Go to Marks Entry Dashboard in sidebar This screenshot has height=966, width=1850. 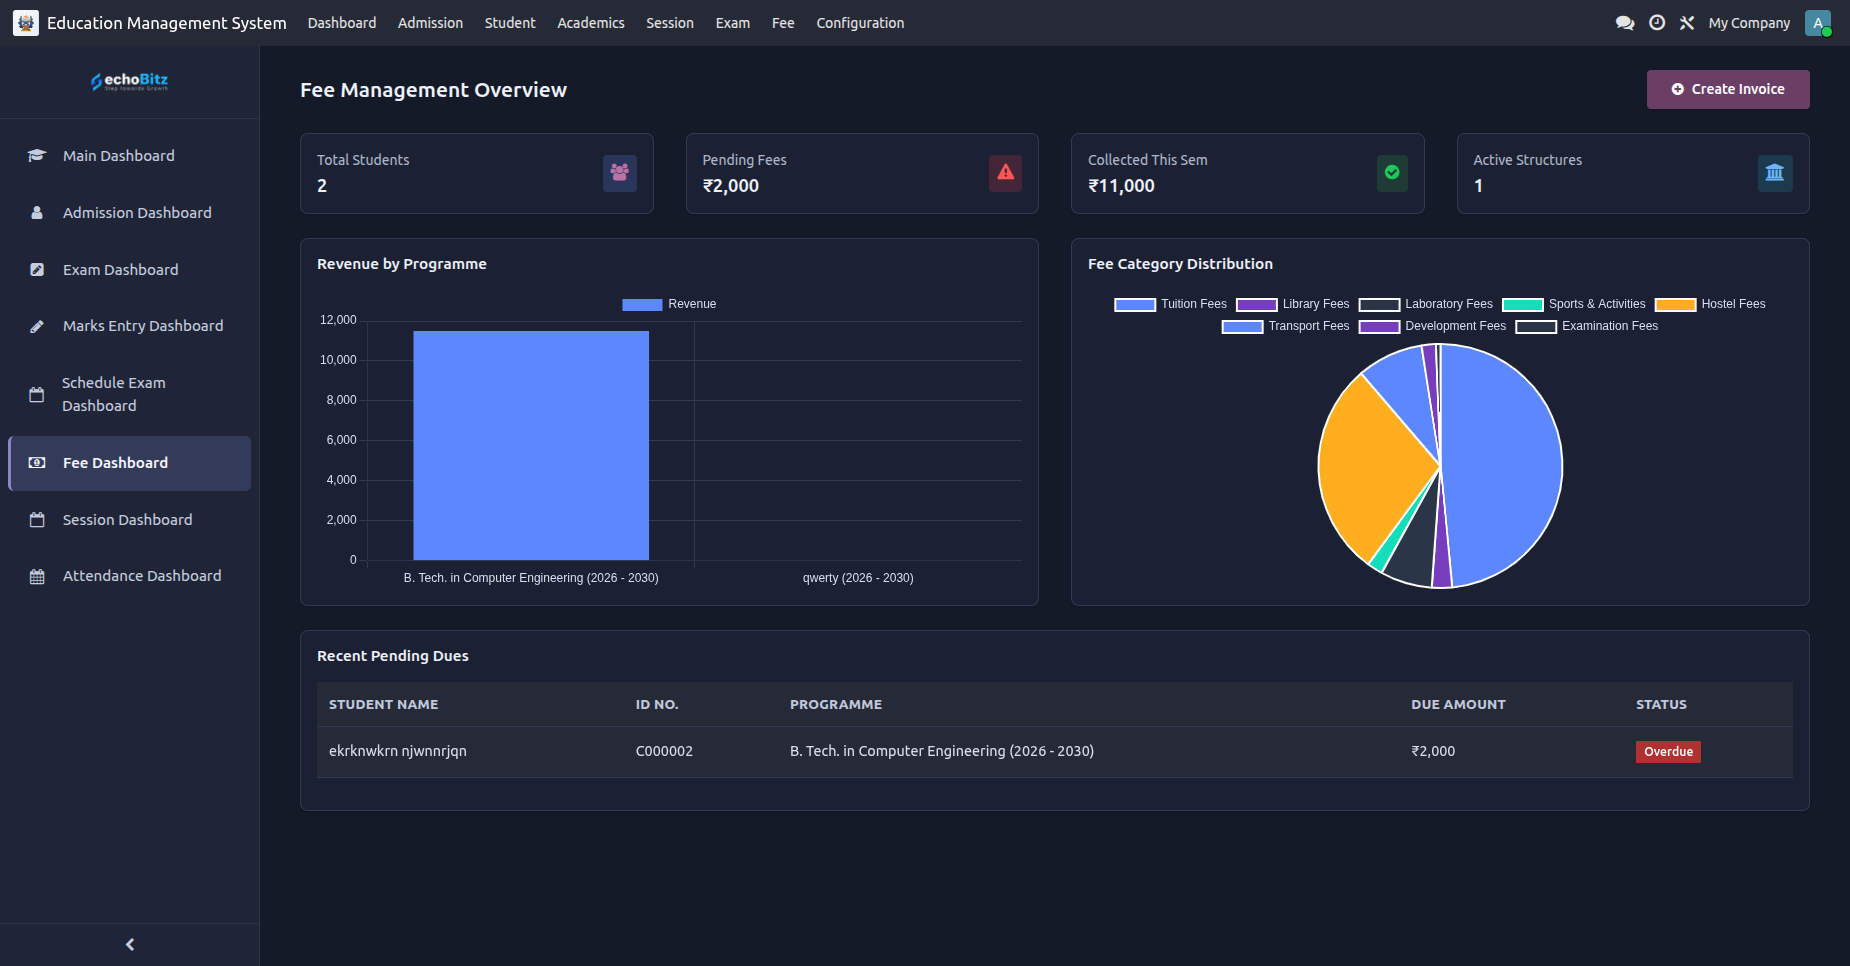pos(130,326)
